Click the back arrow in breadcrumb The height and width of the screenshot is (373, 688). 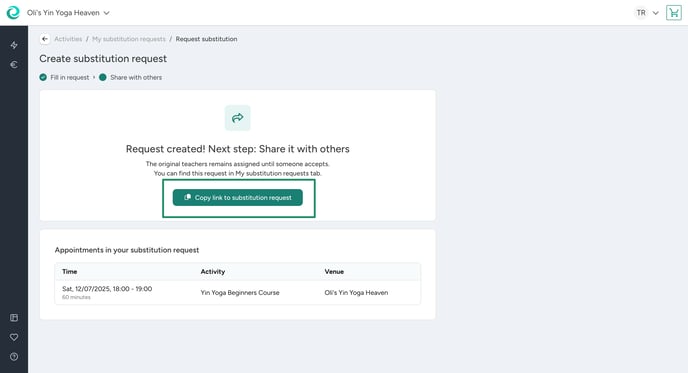click(45, 39)
